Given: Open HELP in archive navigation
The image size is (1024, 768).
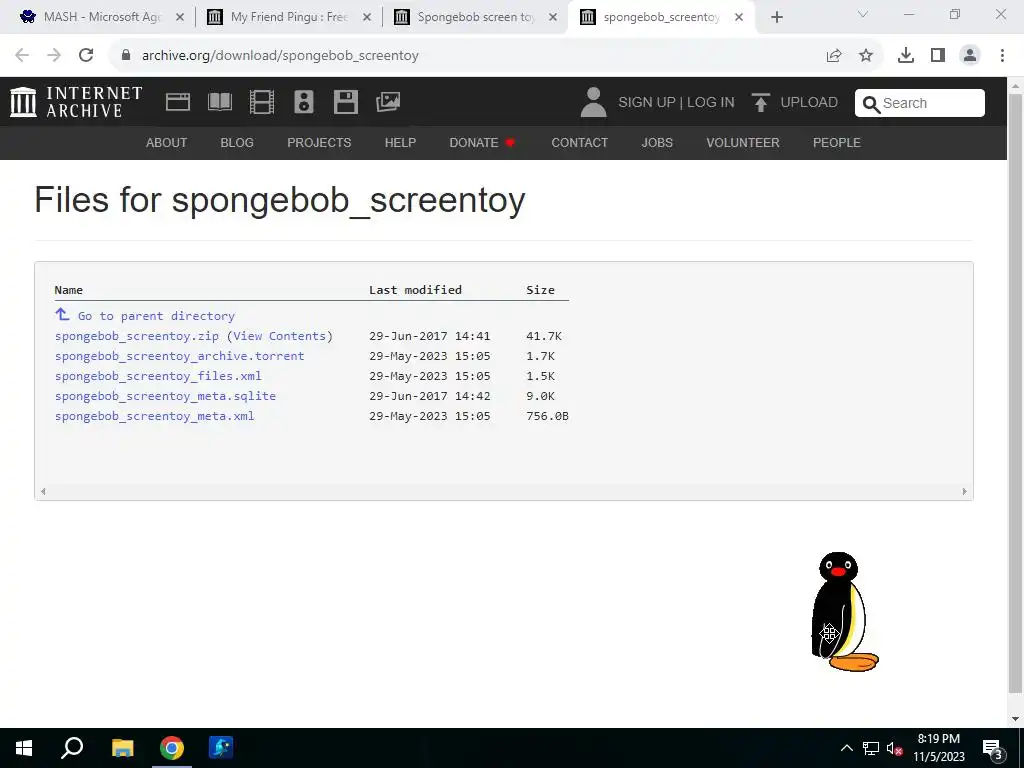Looking at the screenshot, I should coord(400,142).
